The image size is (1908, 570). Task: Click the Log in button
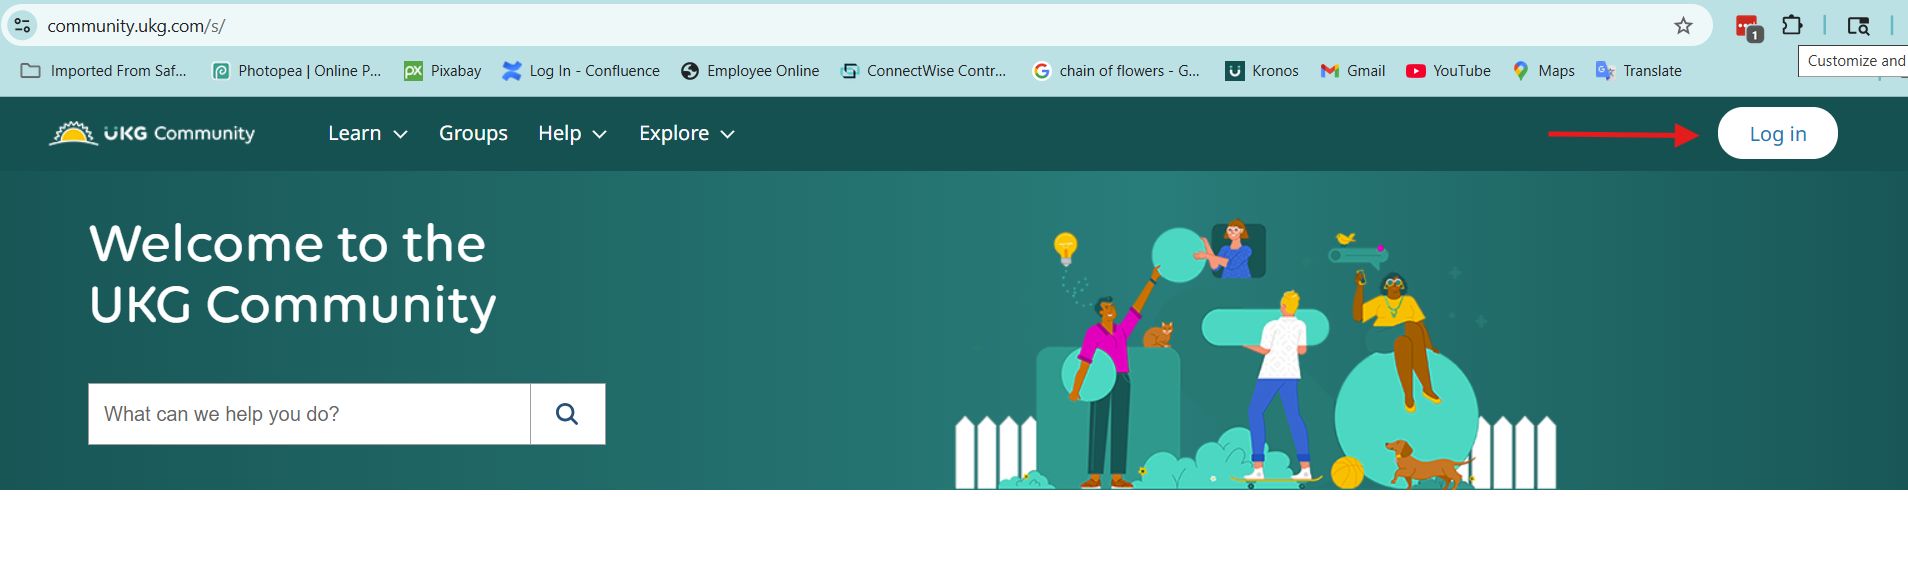coord(1777,133)
